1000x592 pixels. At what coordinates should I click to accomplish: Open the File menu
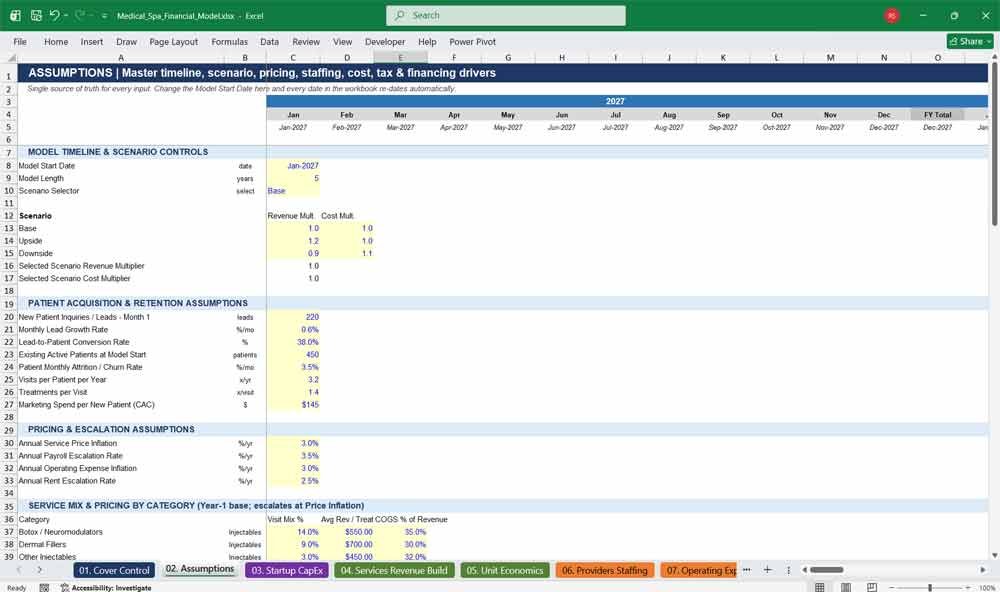[20, 41]
